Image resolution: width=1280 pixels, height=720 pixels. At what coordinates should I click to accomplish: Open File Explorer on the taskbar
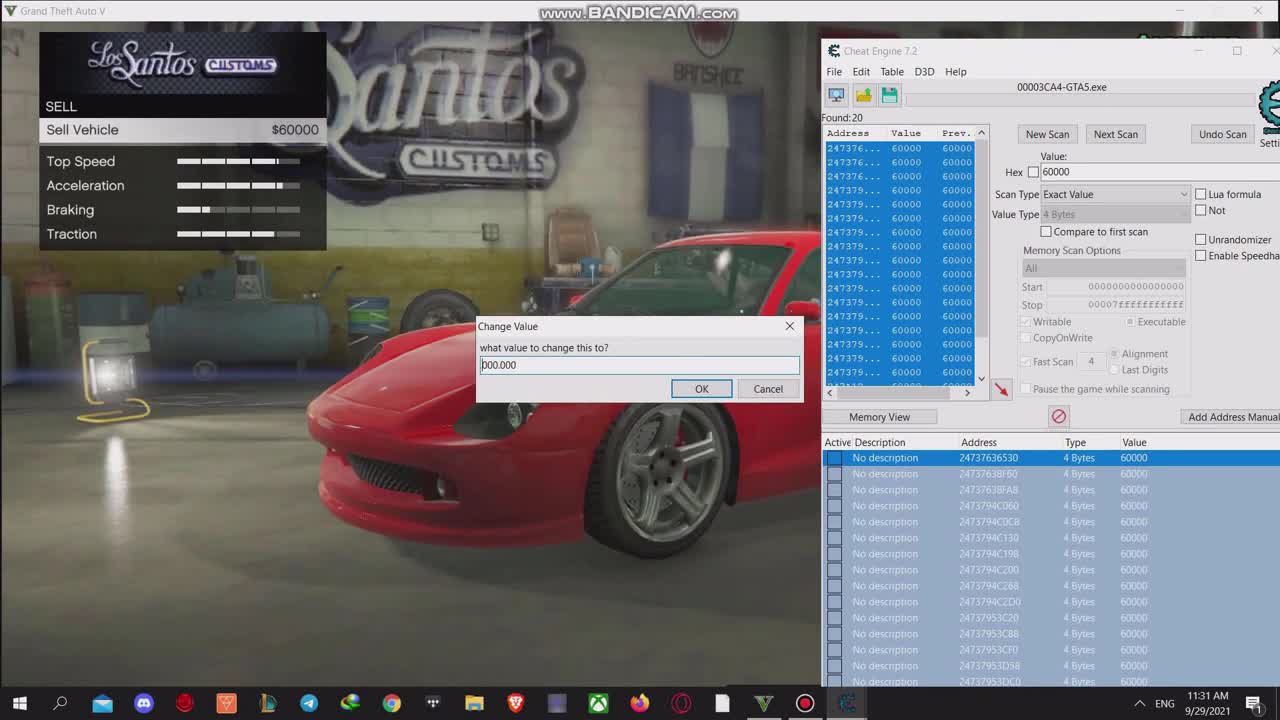click(x=474, y=703)
